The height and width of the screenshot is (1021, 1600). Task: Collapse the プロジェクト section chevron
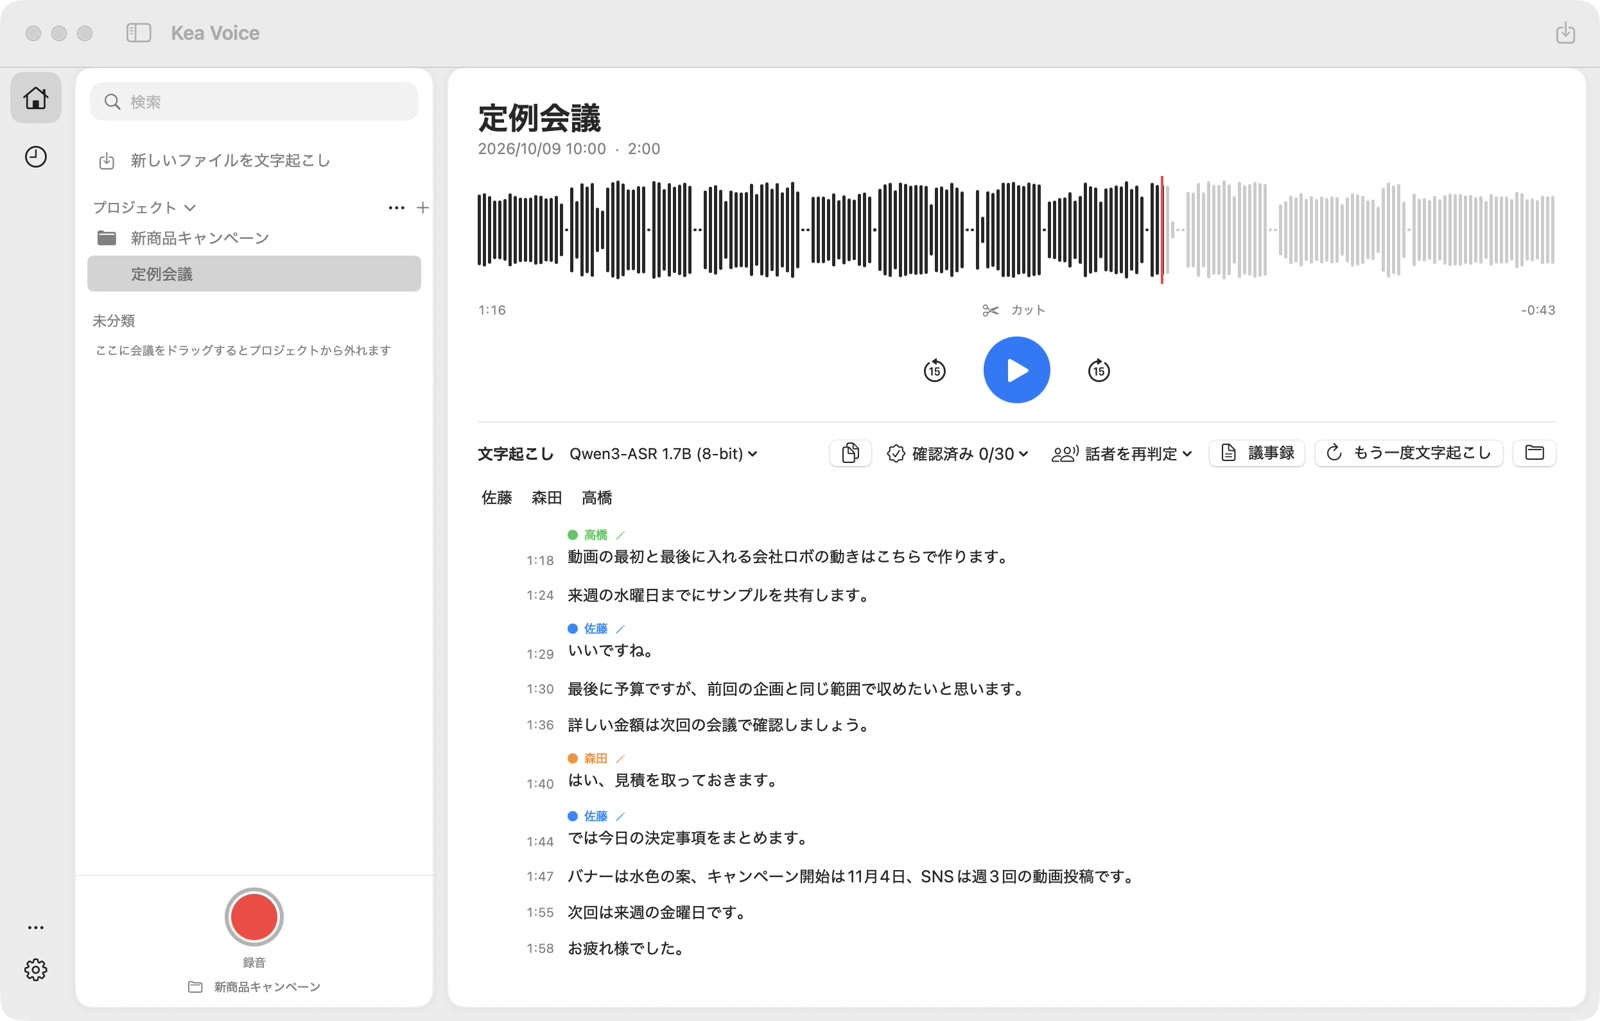190,208
